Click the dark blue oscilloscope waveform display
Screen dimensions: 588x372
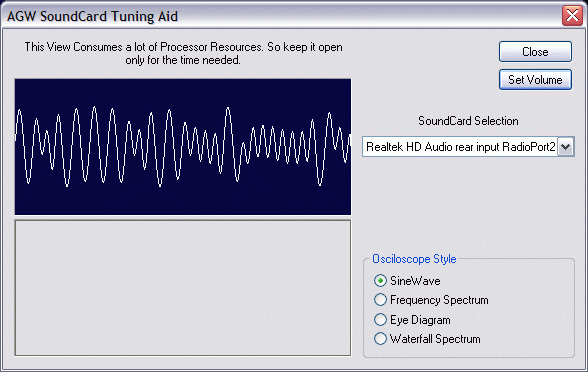[x=183, y=147]
